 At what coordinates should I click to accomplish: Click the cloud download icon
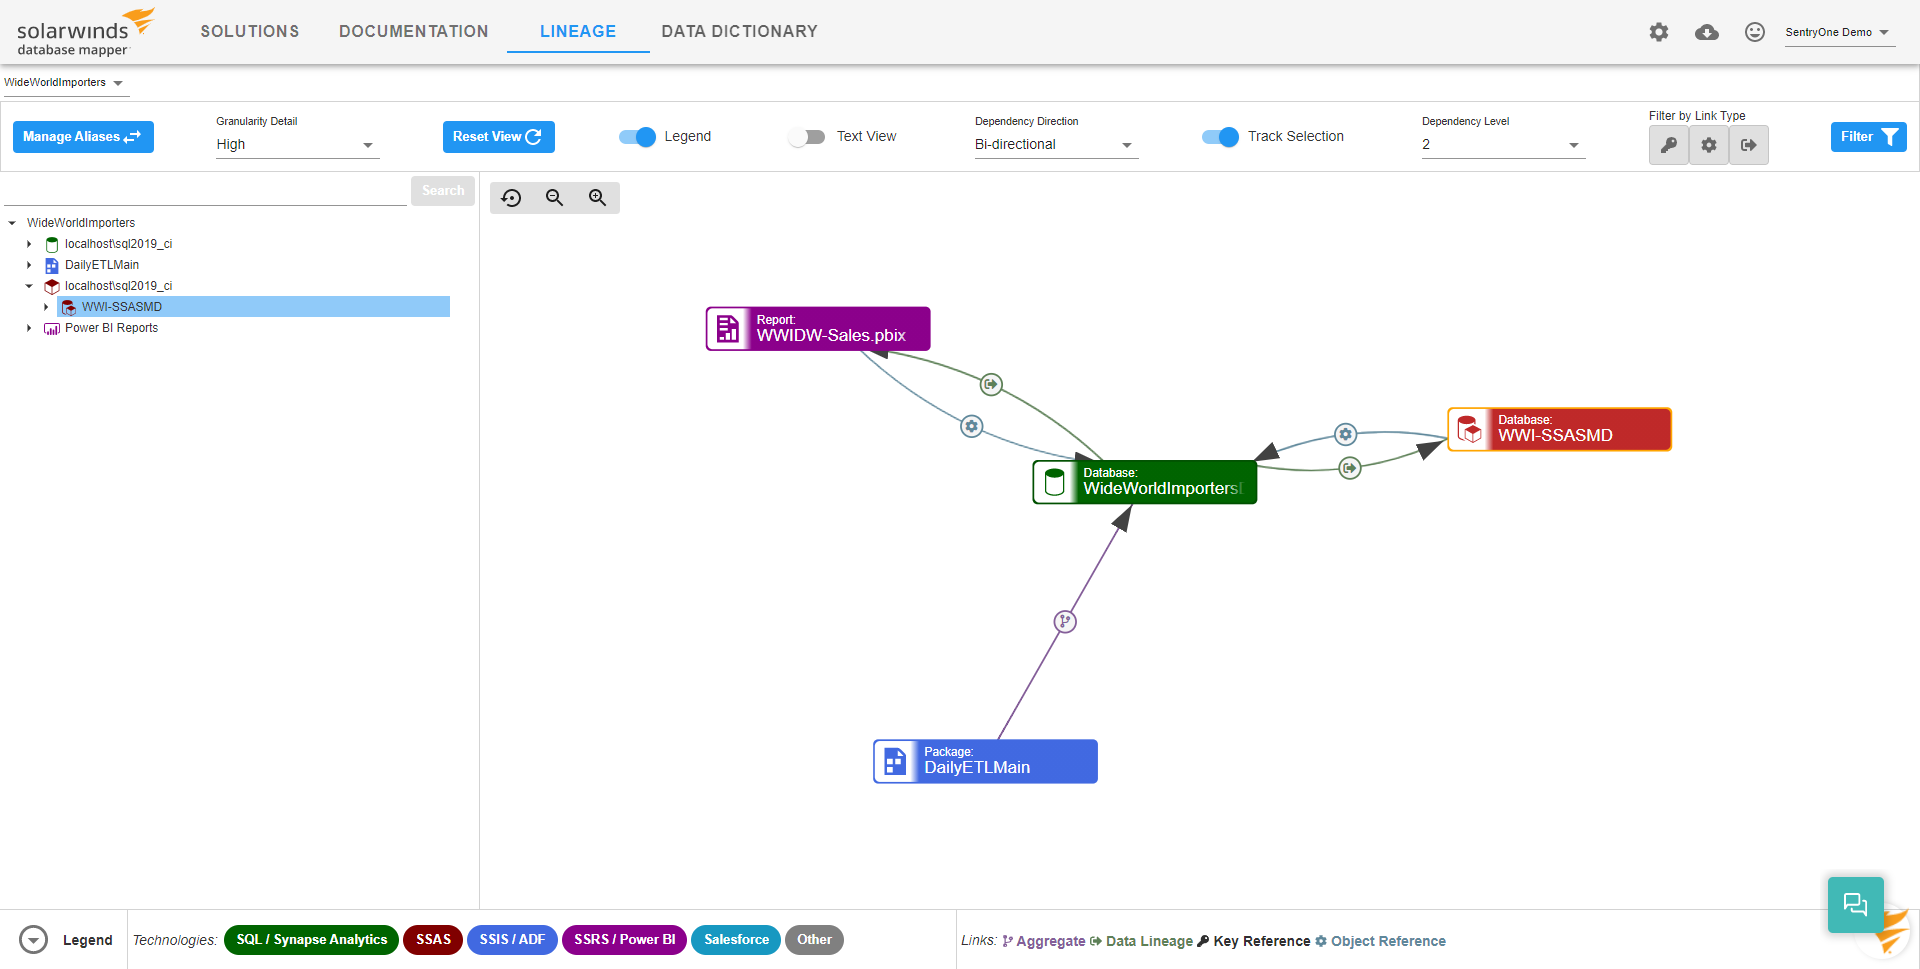(x=1707, y=32)
